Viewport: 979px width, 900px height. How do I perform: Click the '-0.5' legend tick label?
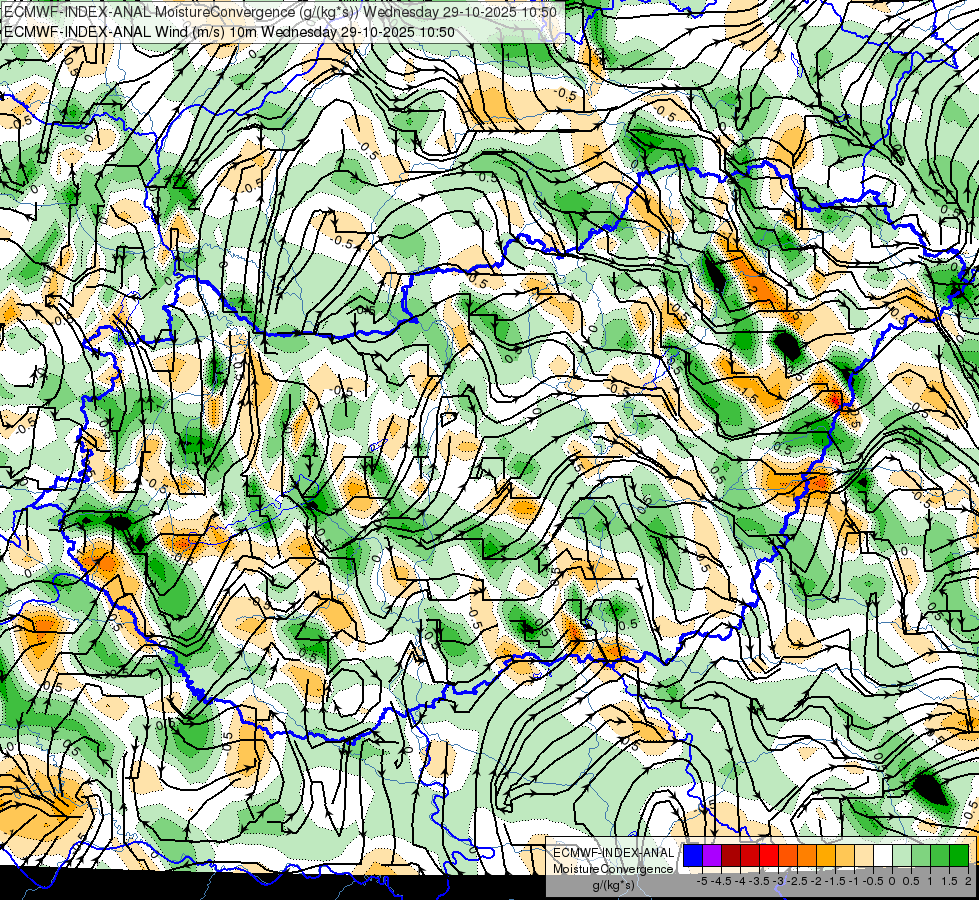pyautogui.click(x=873, y=881)
